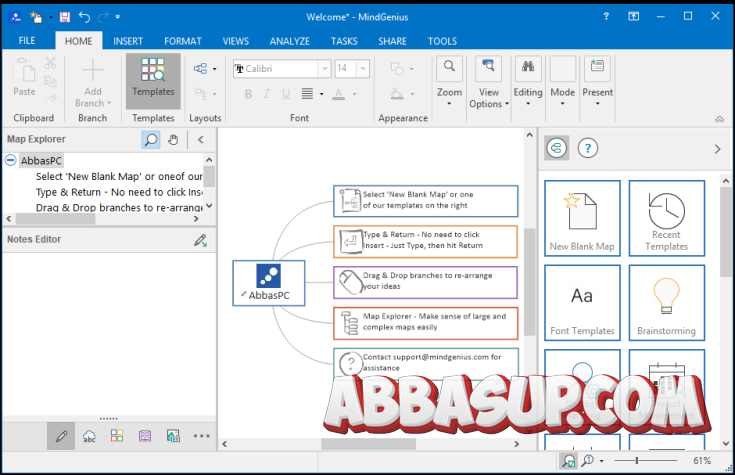Screen dimensions: 735x475
Task: Toggle Underline formatting
Action: (x=286, y=94)
